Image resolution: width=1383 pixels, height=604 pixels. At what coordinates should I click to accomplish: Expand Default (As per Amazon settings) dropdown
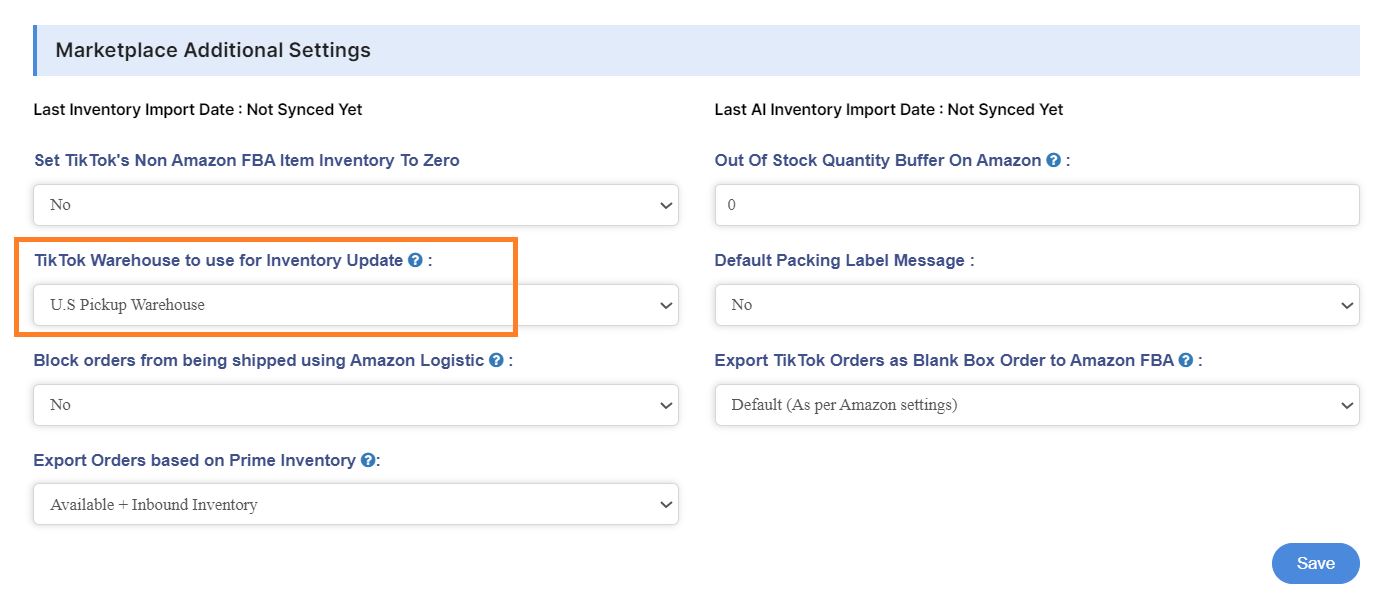(1036, 405)
